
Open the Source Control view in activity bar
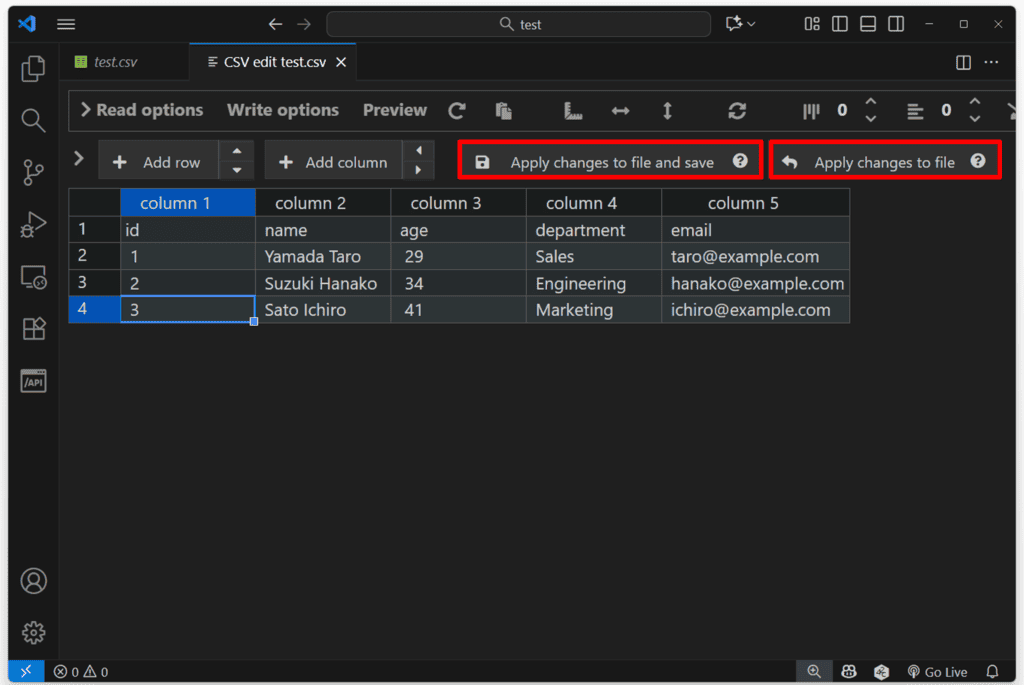[33, 172]
